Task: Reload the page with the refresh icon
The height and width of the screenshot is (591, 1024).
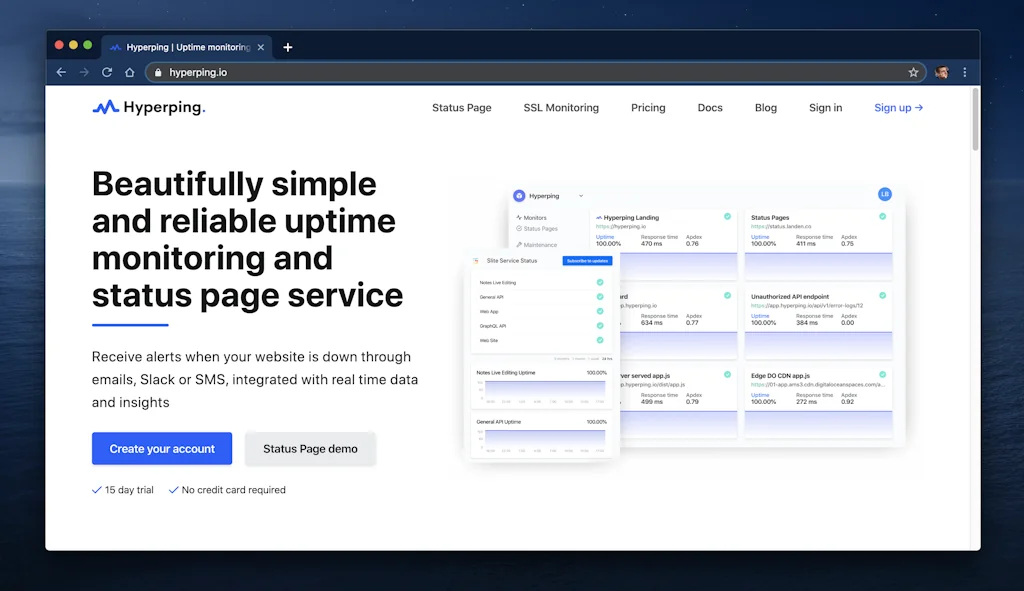Action: coord(107,73)
